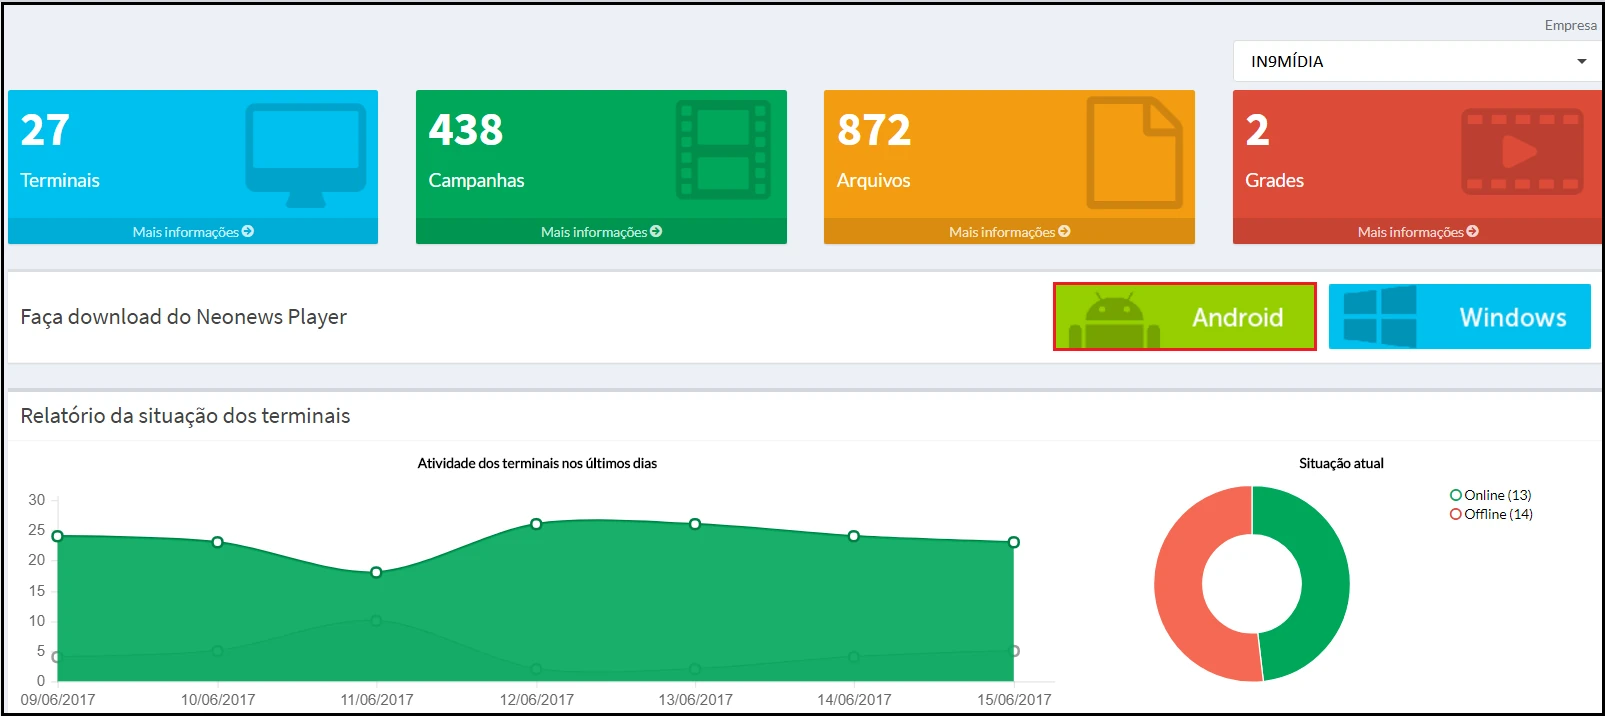1605x716 pixels.
Task: Open Mais informações for Arquivos
Action: (1009, 232)
